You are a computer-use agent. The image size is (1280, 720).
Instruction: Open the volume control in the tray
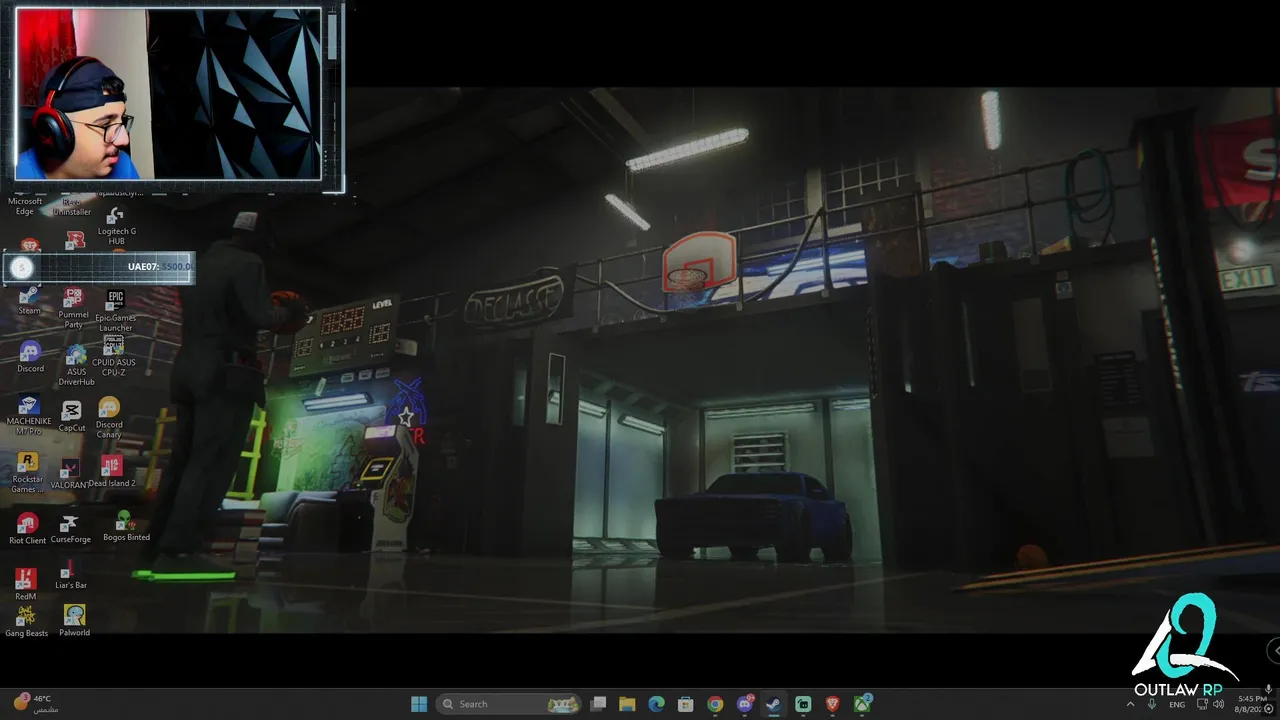pos(1218,704)
